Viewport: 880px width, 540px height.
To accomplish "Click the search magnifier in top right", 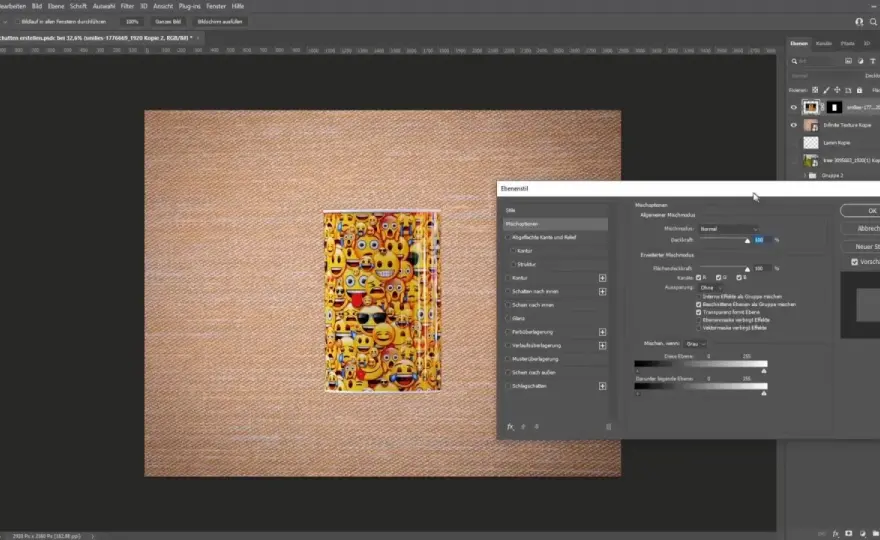I will (x=873, y=21).
